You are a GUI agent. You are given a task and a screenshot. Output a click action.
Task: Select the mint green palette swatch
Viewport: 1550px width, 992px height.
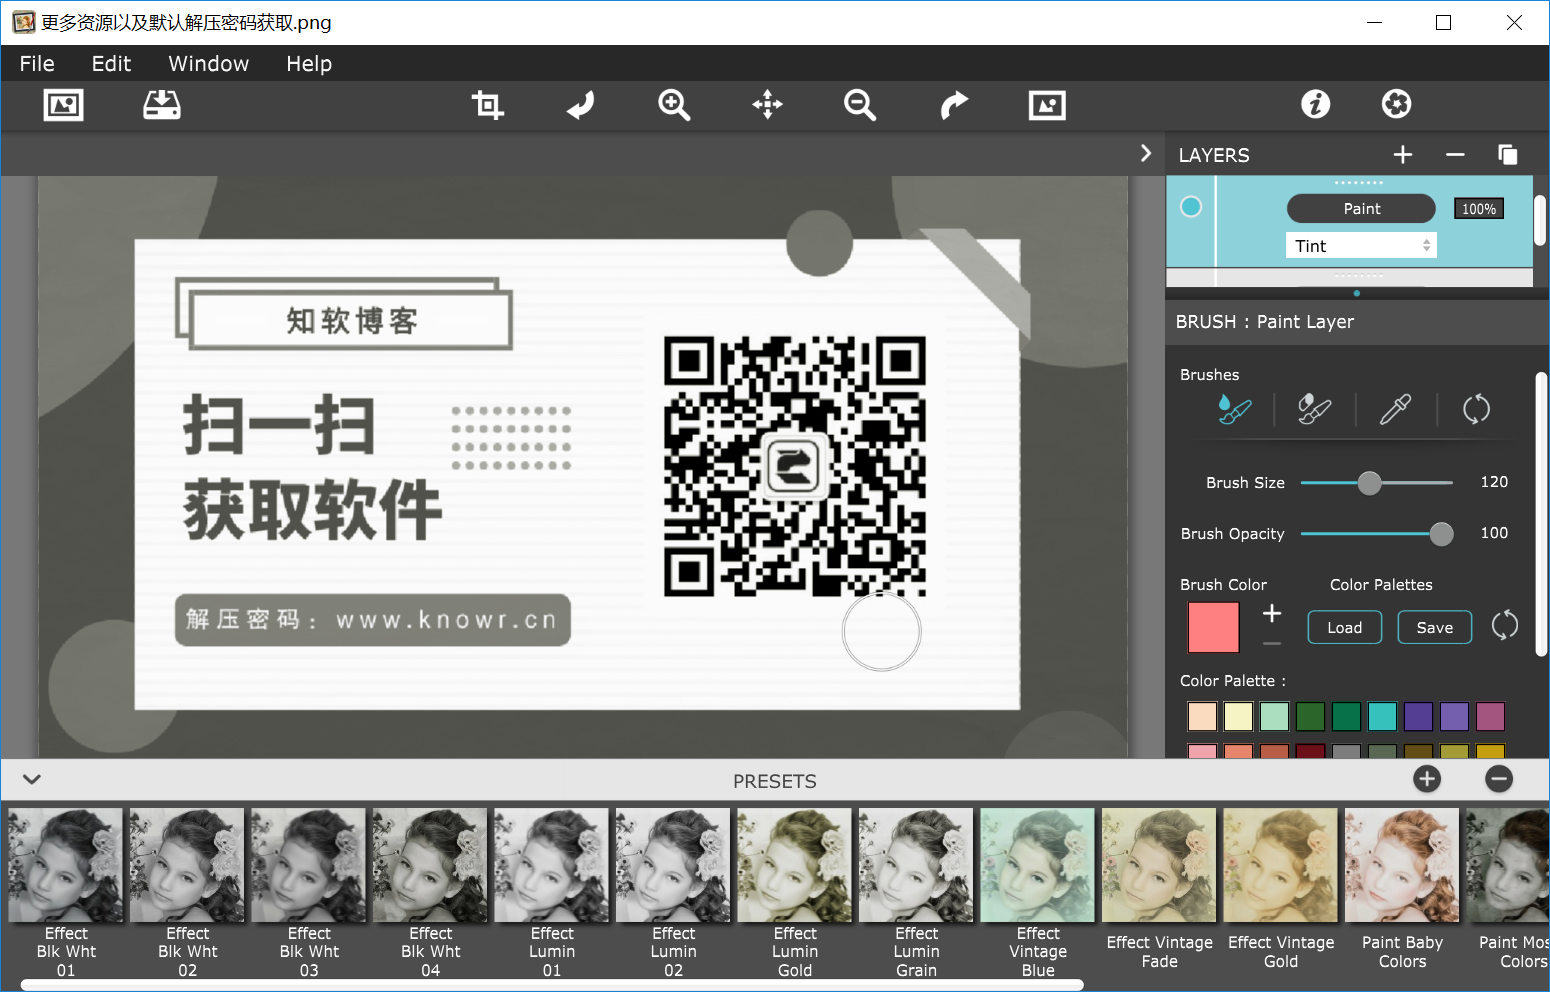click(1274, 716)
